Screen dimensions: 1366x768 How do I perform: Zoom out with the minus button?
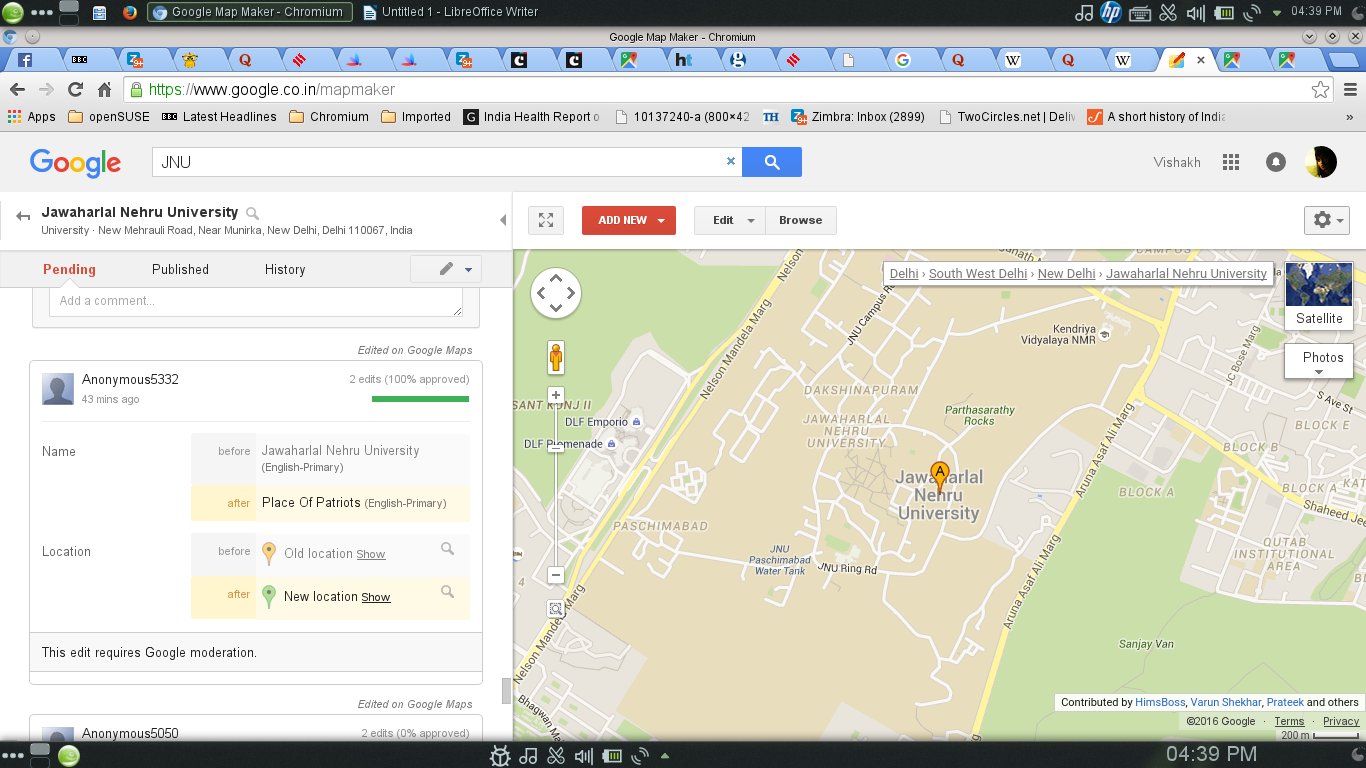(x=556, y=575)
